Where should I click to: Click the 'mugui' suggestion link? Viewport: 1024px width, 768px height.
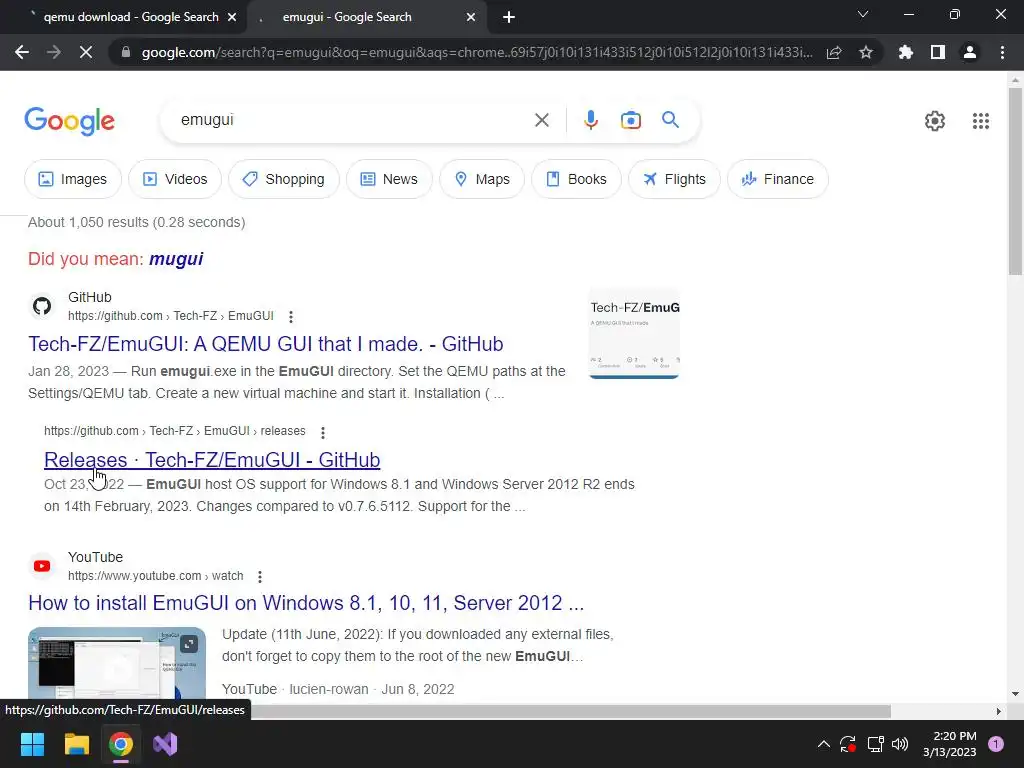tap(176, 259)
